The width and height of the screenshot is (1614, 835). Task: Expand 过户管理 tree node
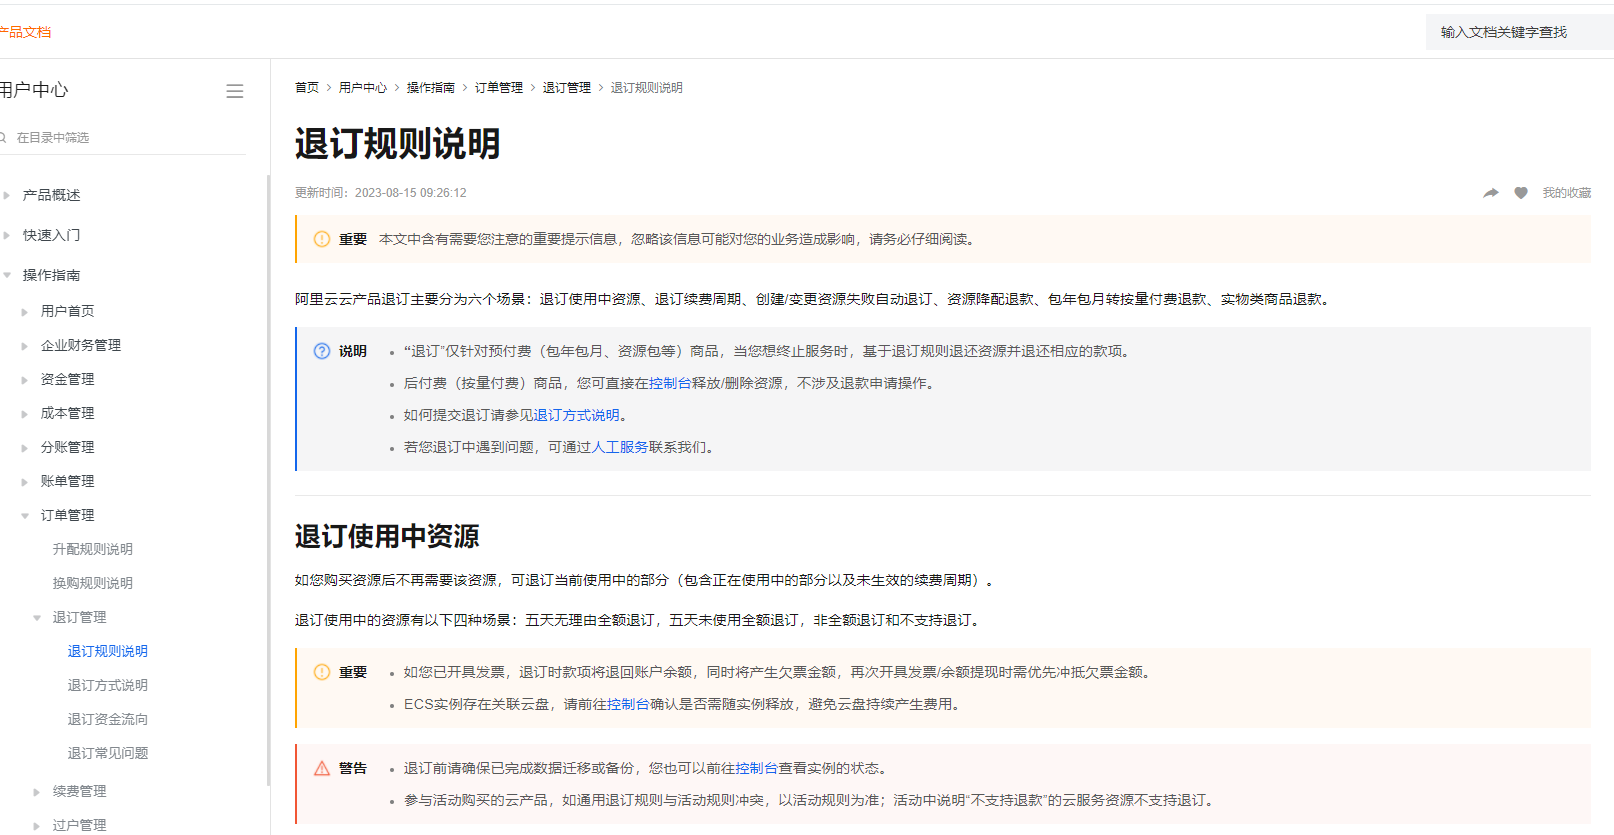(37, 825)
